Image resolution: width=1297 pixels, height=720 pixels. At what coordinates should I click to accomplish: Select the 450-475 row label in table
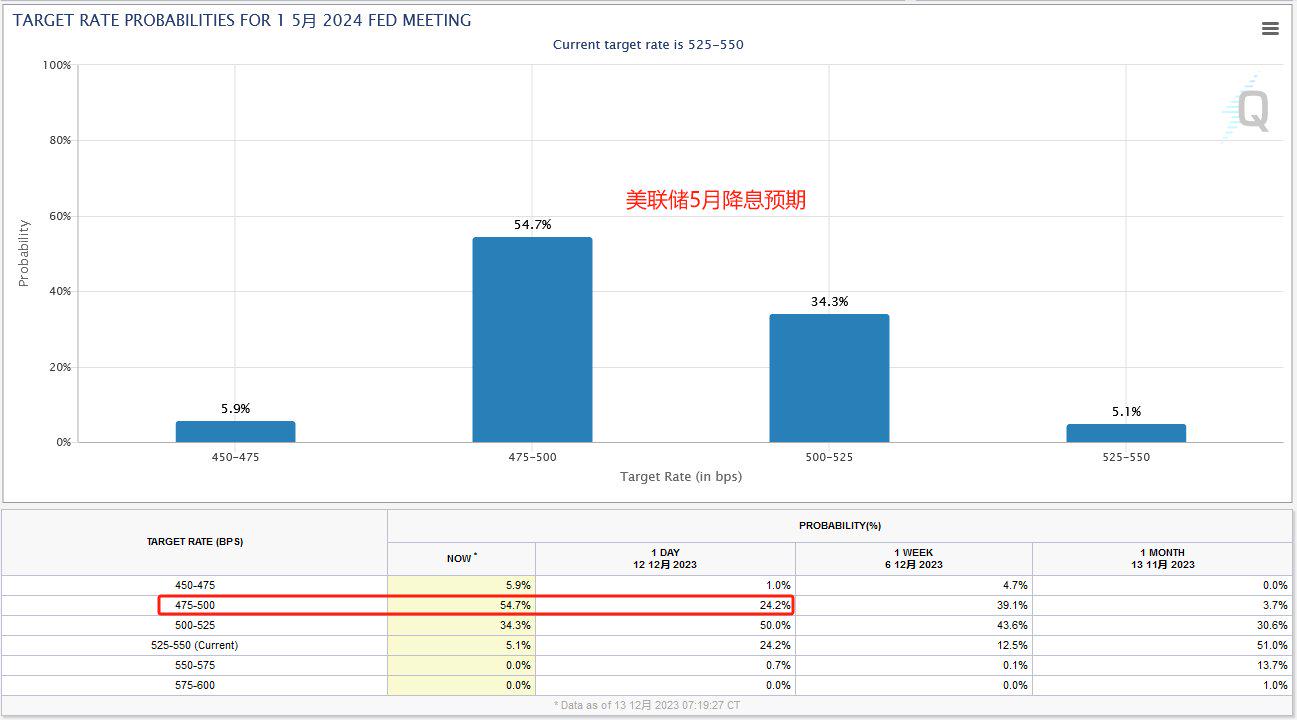click(195, 585)
